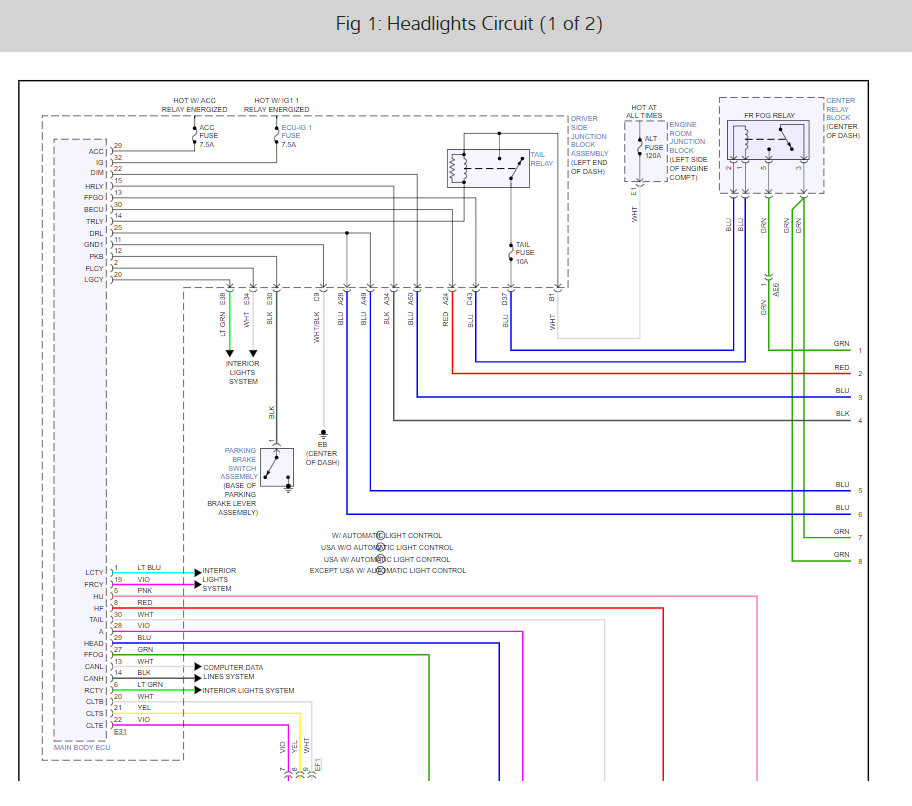This screenshot has height=806, width=912.
Task: Click the GND1 pin label
Action: [94, 245]
